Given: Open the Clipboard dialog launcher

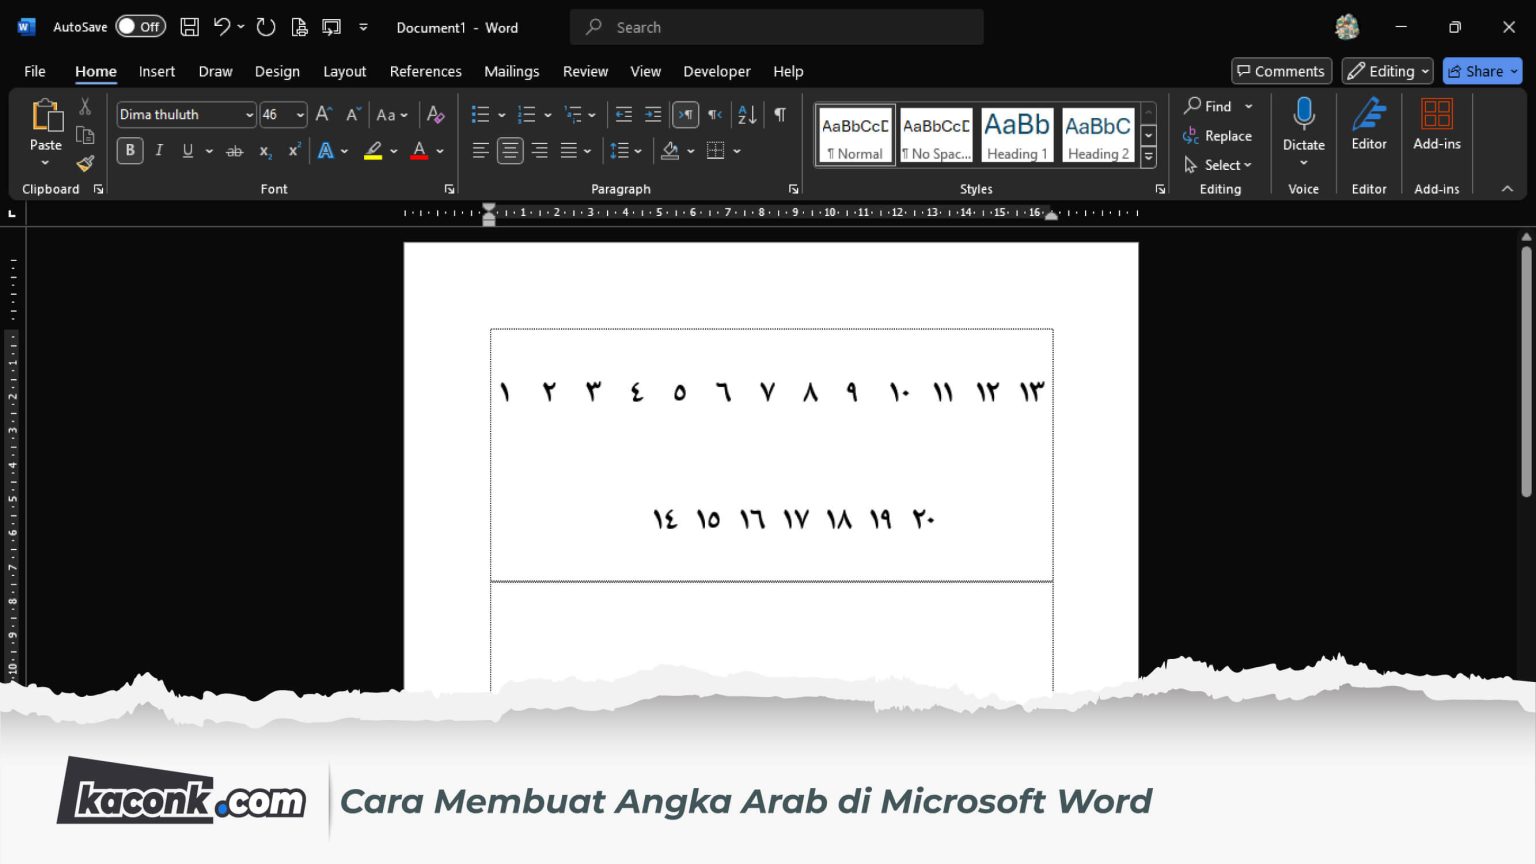Looking at the screenshot, I should click(98, 189).
